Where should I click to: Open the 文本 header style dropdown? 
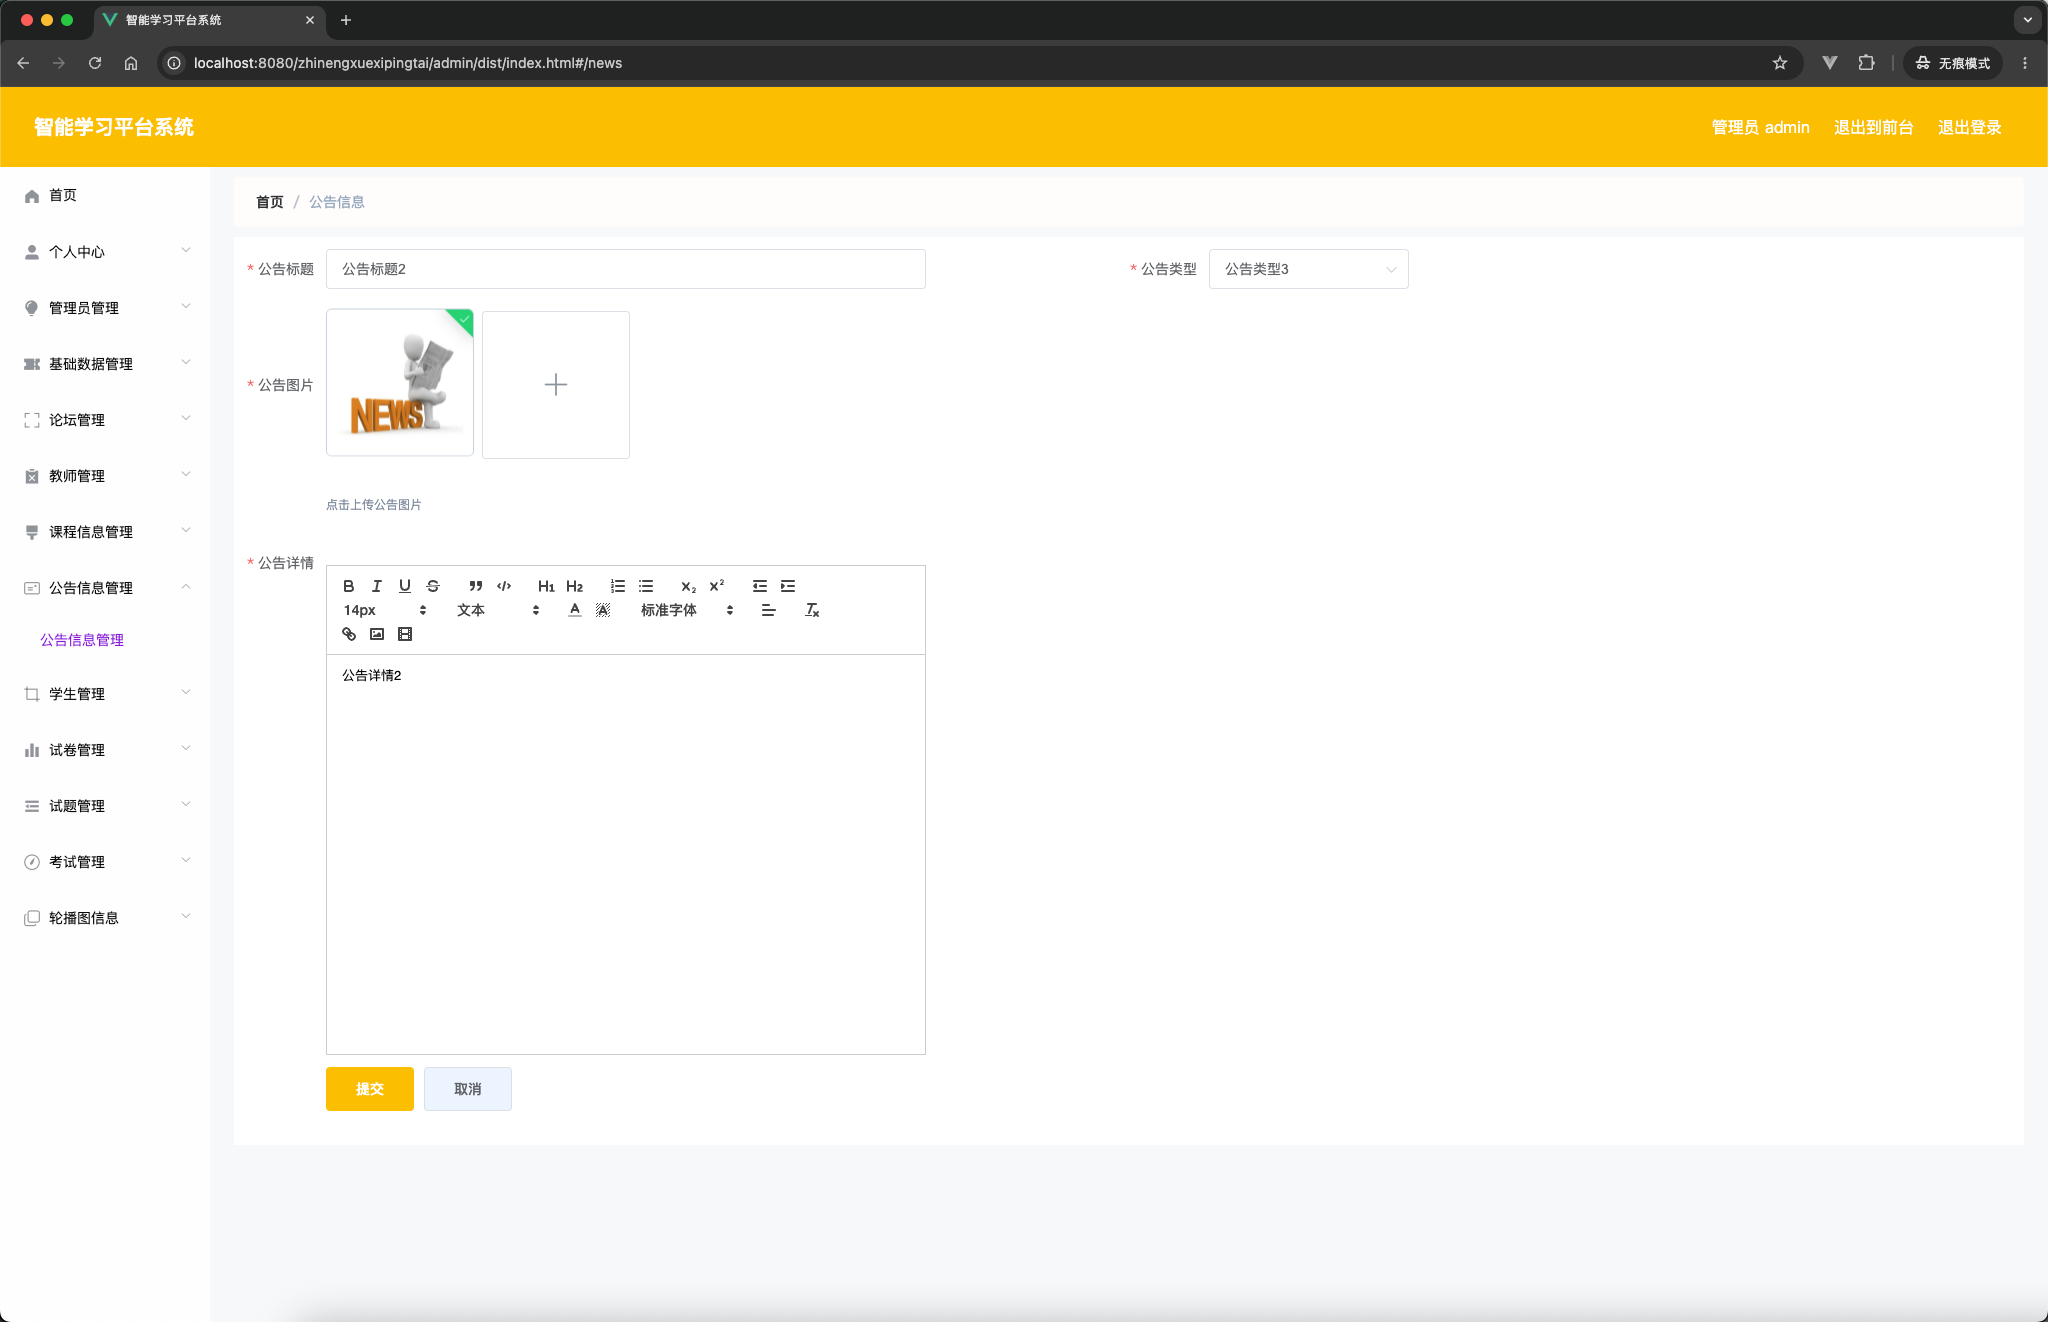(498, 610)
